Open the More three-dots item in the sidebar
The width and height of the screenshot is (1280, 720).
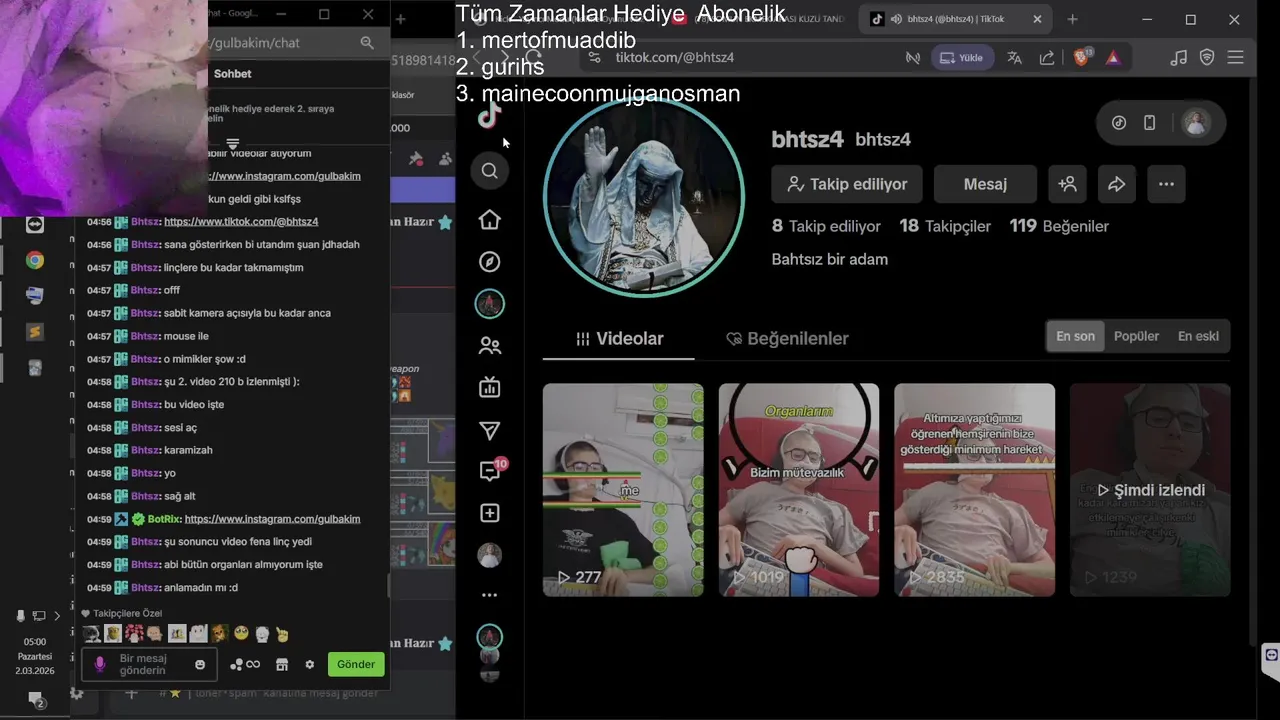[x=489, y=595]
